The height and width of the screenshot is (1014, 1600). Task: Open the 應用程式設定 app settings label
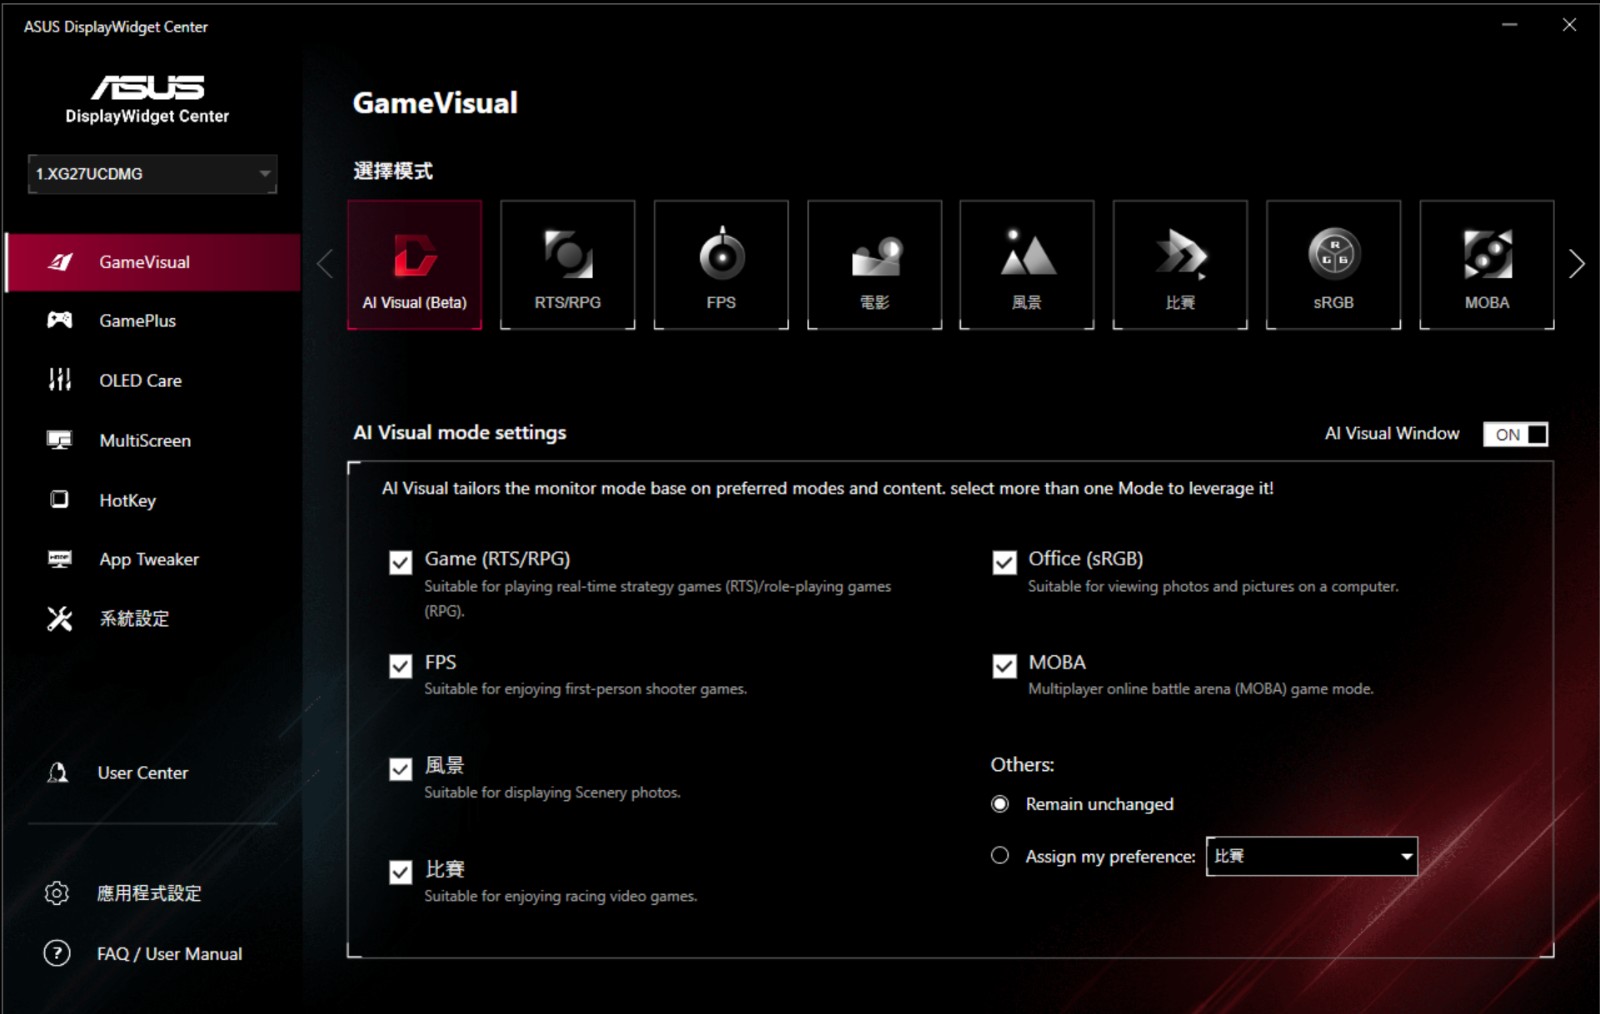[x=149, y=893]
